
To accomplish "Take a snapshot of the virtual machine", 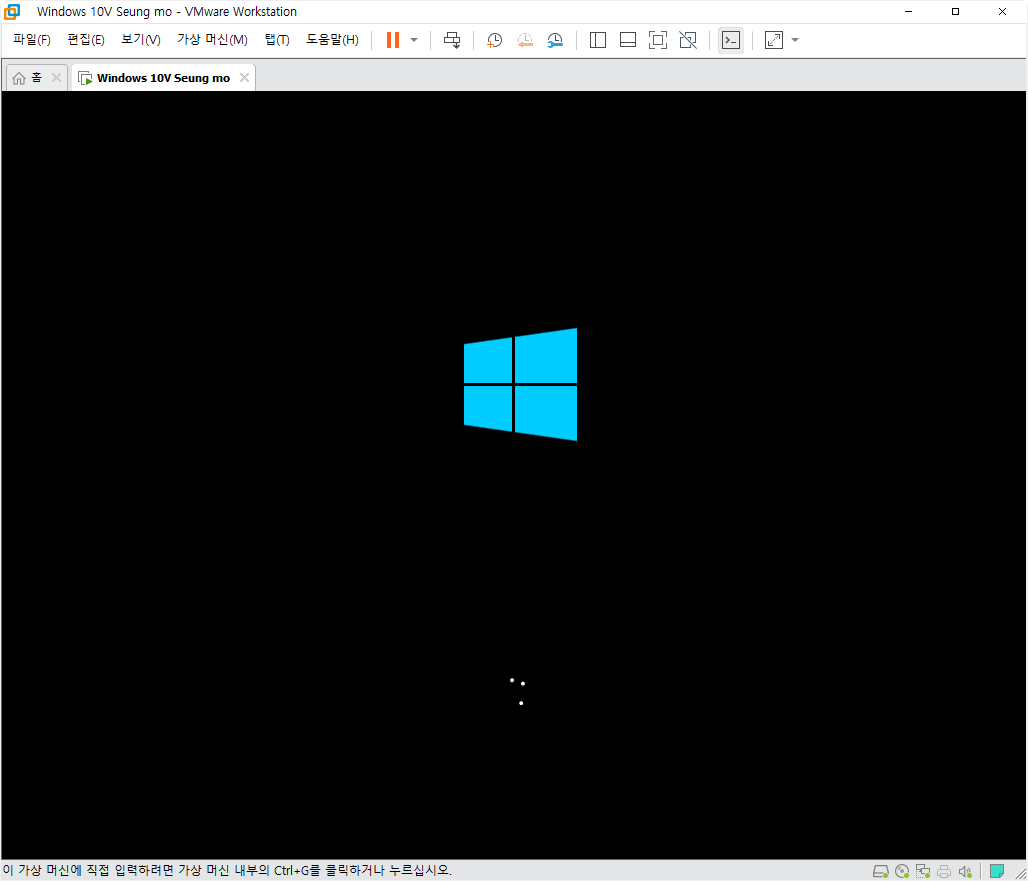I will [x=494, y=40].
